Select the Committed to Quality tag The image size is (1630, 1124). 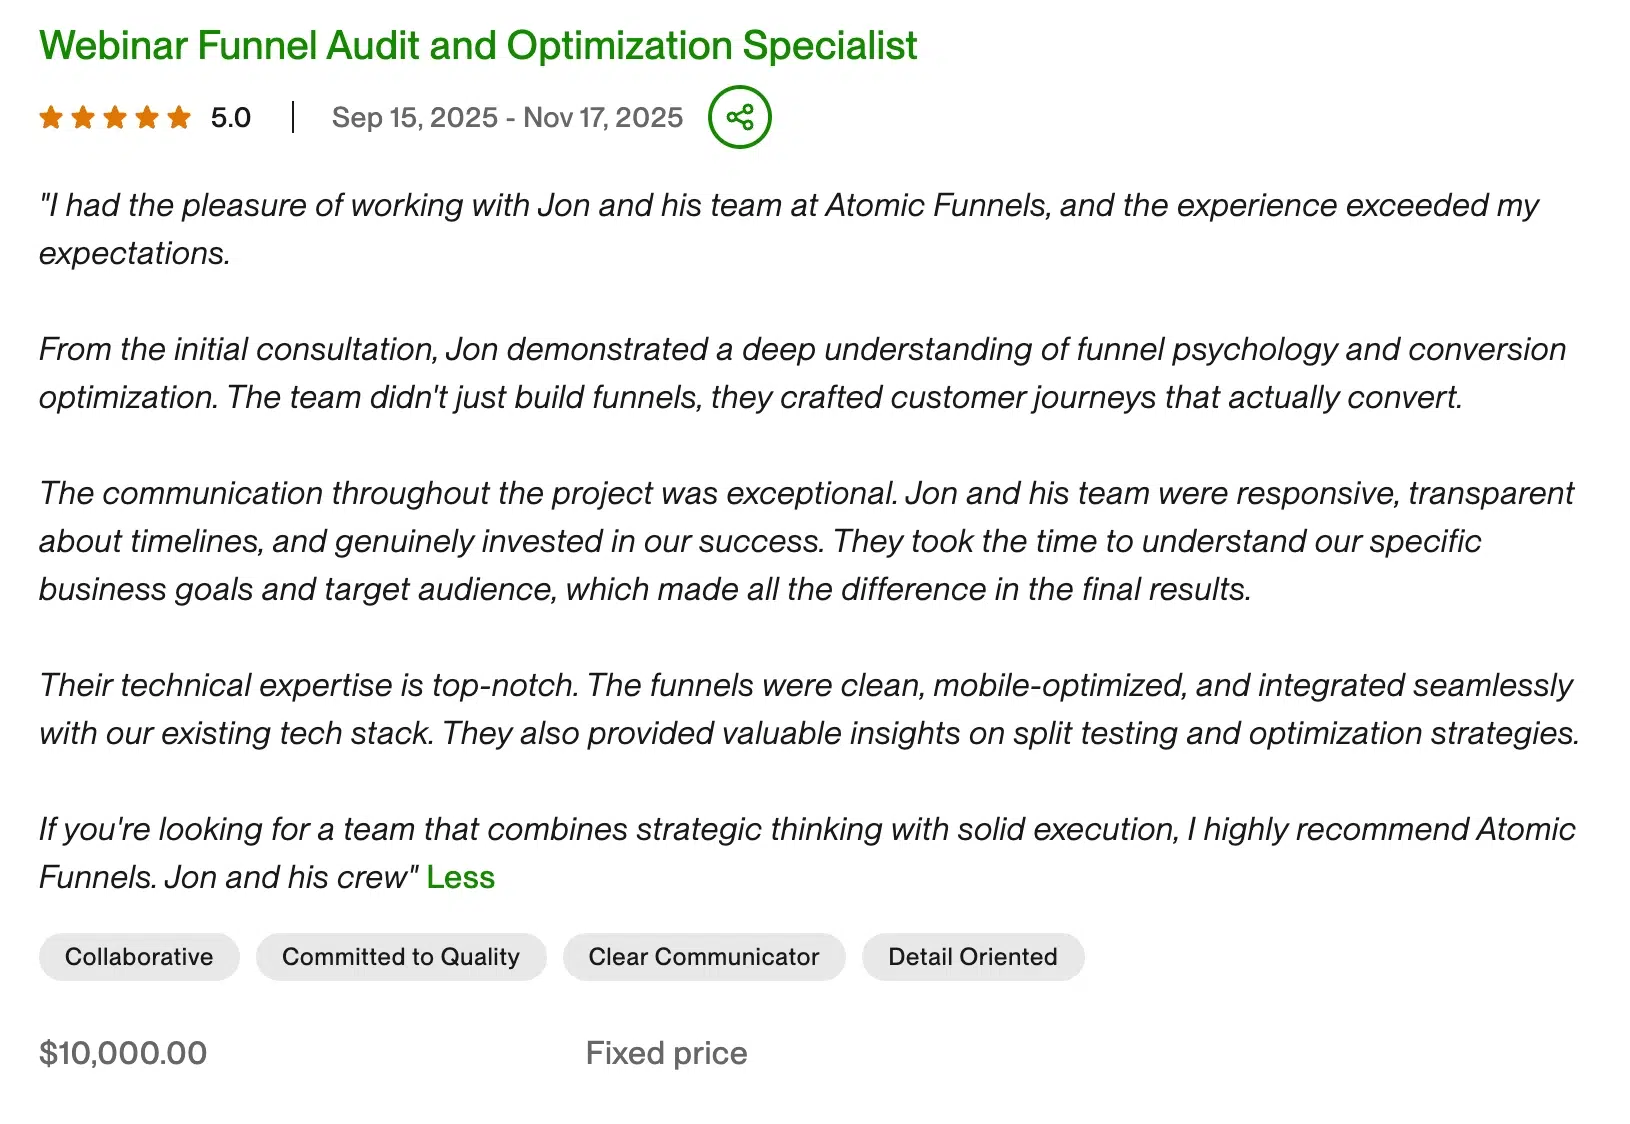[x=401, y=956]
